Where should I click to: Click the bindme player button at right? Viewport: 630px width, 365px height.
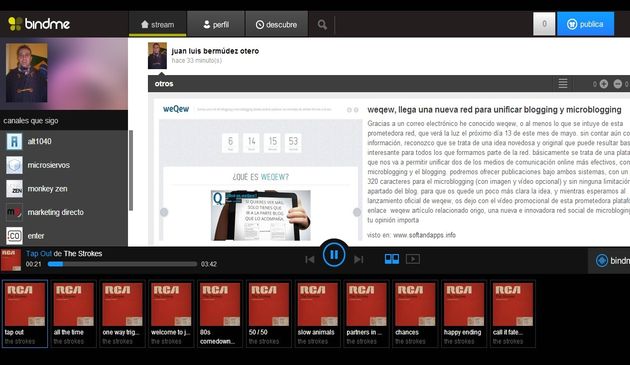[x=610, y=260]
